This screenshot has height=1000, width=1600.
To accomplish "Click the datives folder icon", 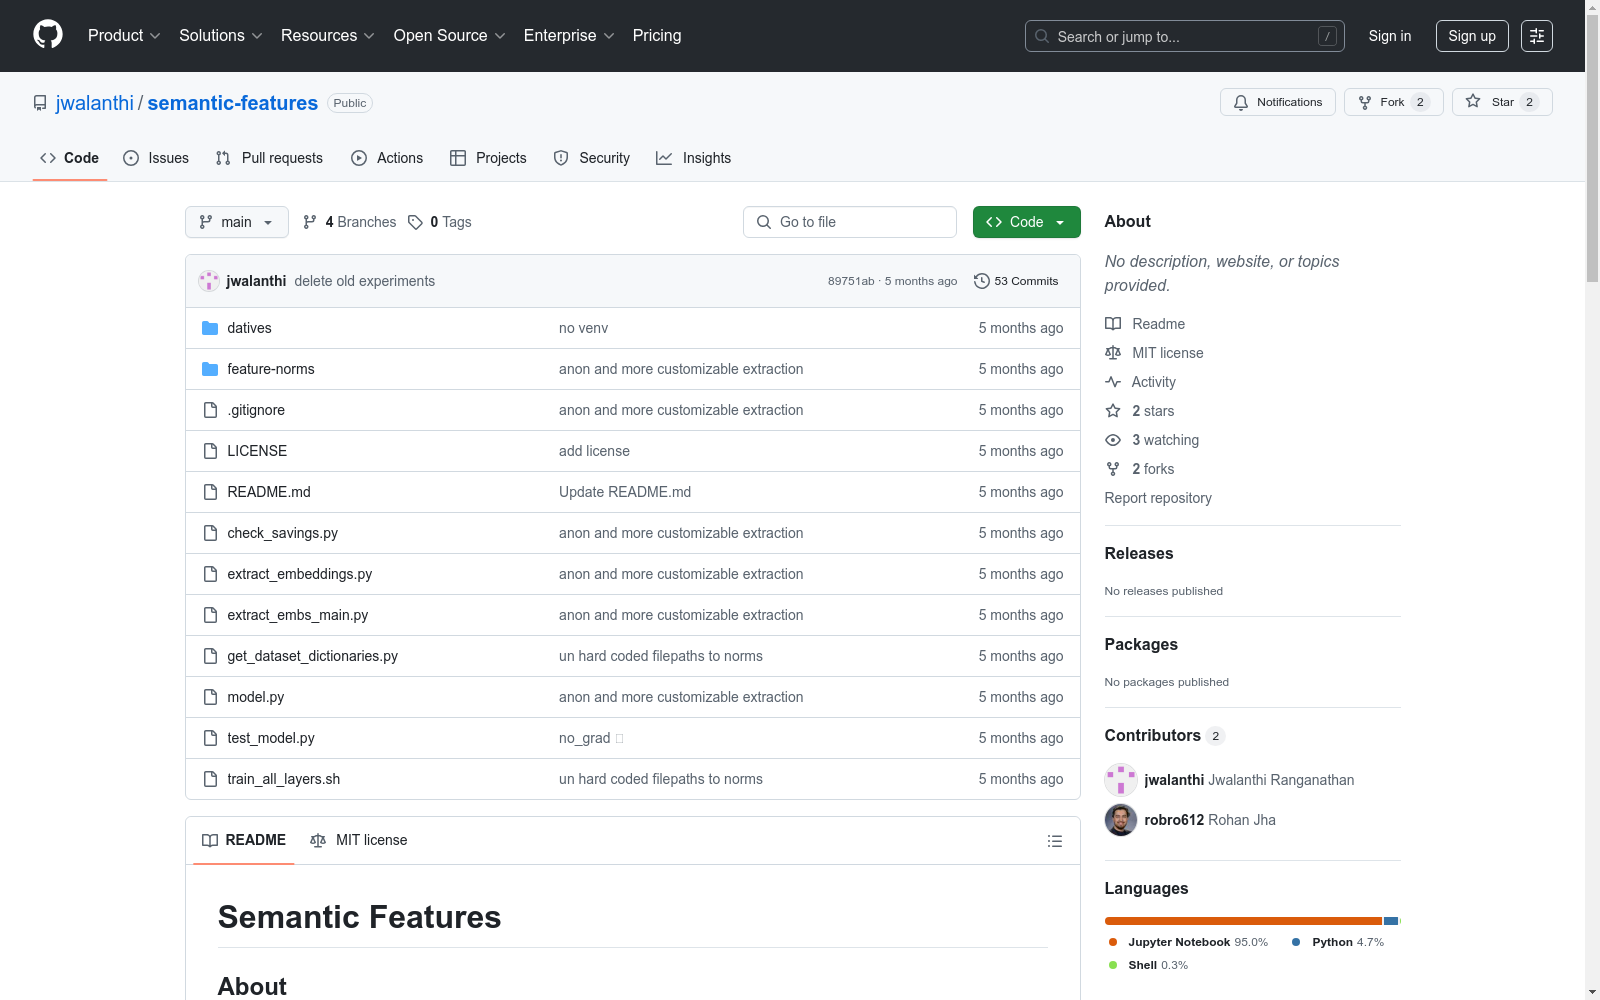I will click(x=210, y=328).
